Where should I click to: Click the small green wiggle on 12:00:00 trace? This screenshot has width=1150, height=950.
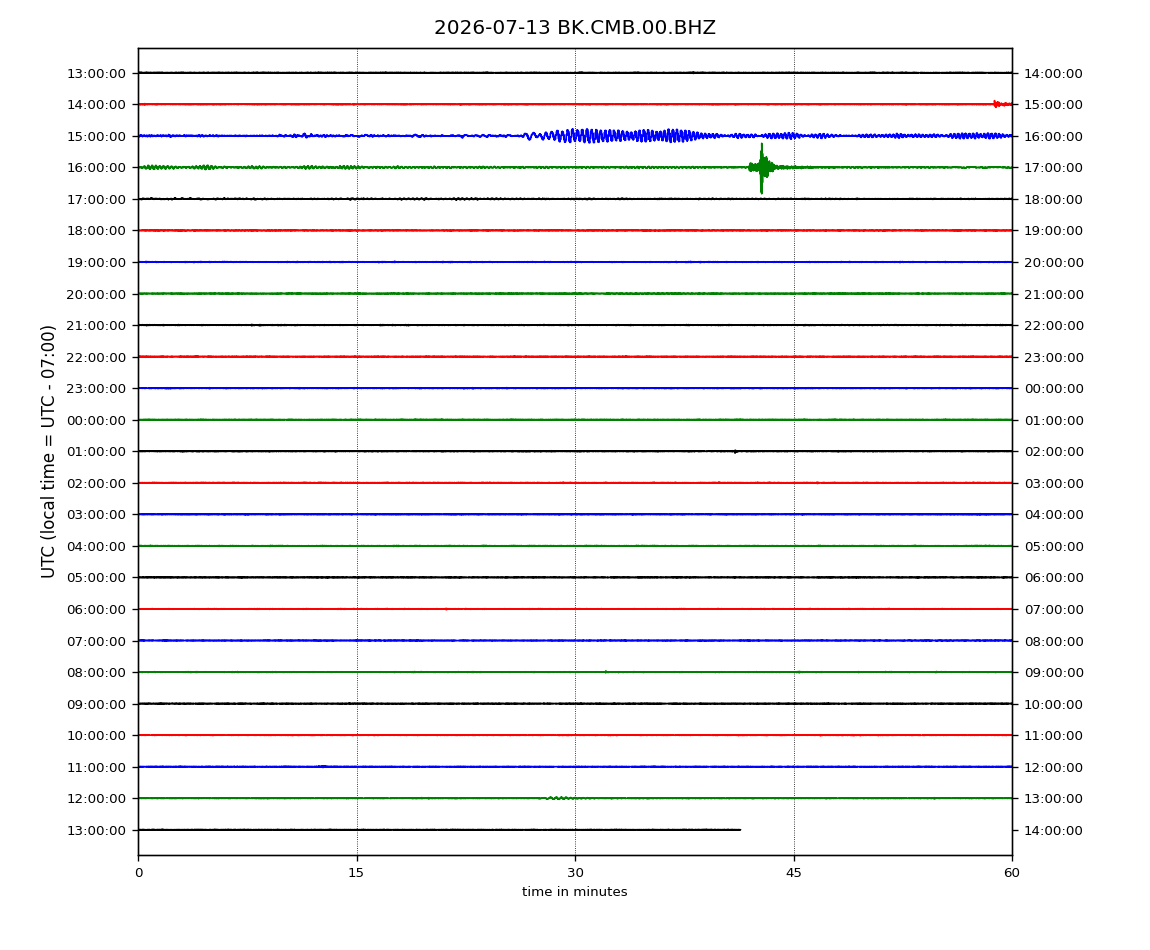(x=560, y=798)
